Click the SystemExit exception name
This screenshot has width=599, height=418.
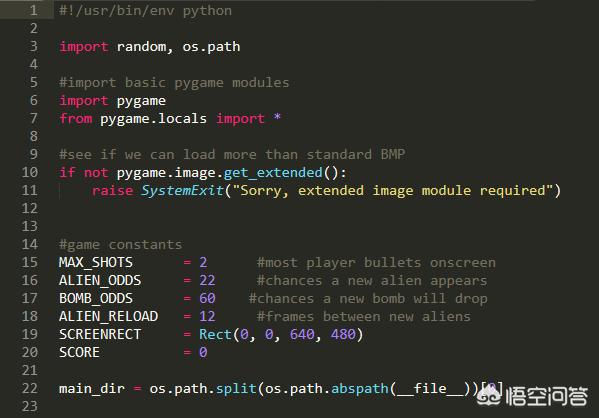(182, 190)
